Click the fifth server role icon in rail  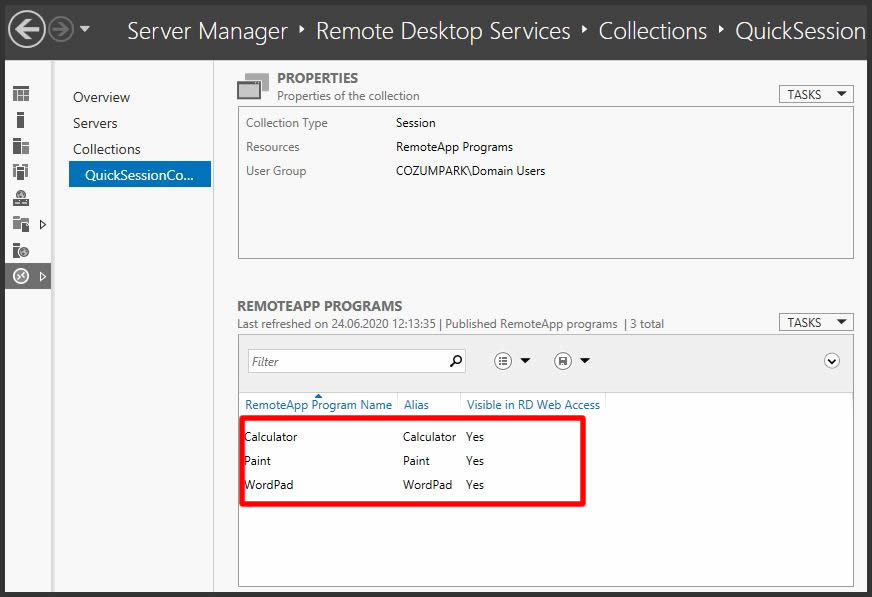click(x=21, y=198)
